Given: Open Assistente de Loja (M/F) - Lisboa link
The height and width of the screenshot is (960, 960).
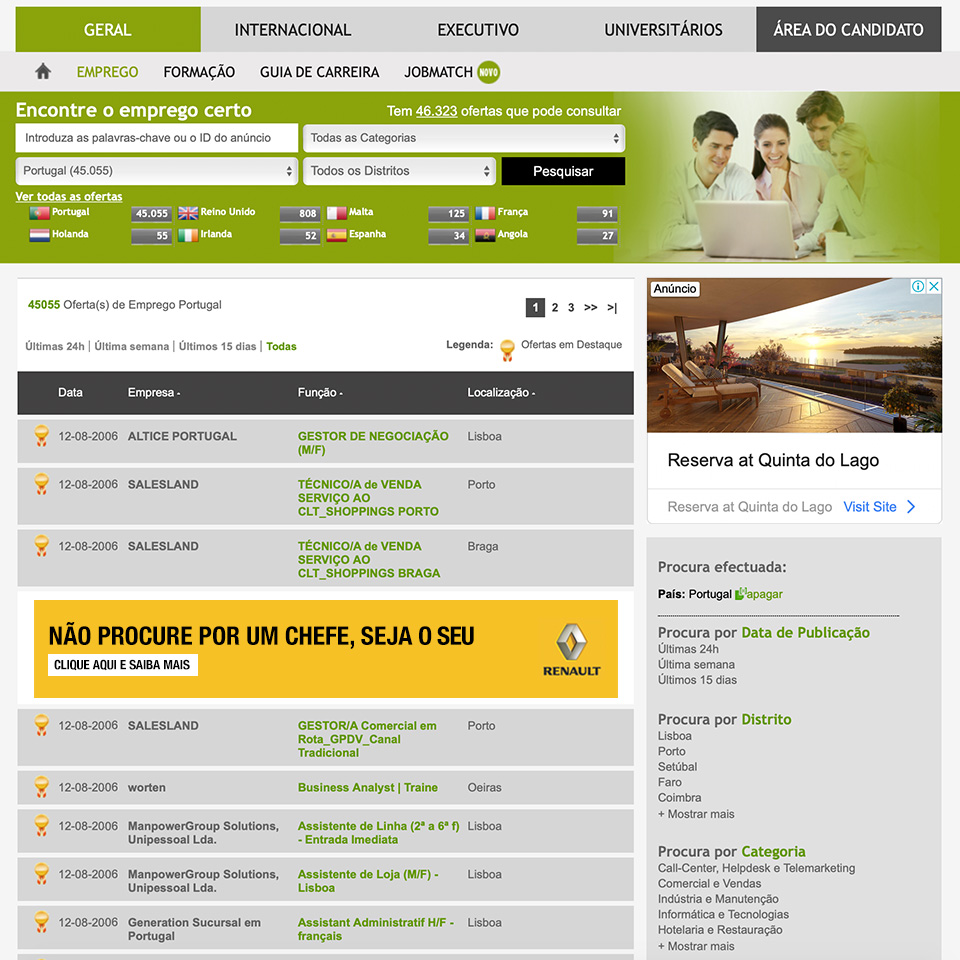Looking at the screenshot, I should click(368, 881).
